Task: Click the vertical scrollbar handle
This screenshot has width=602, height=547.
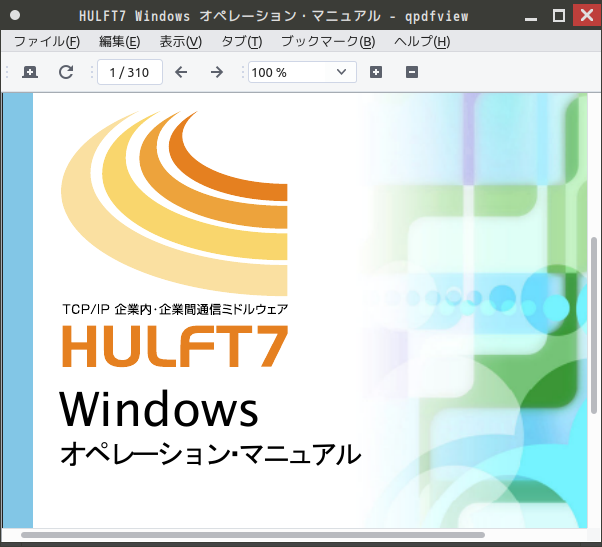Action: (594, 325)
